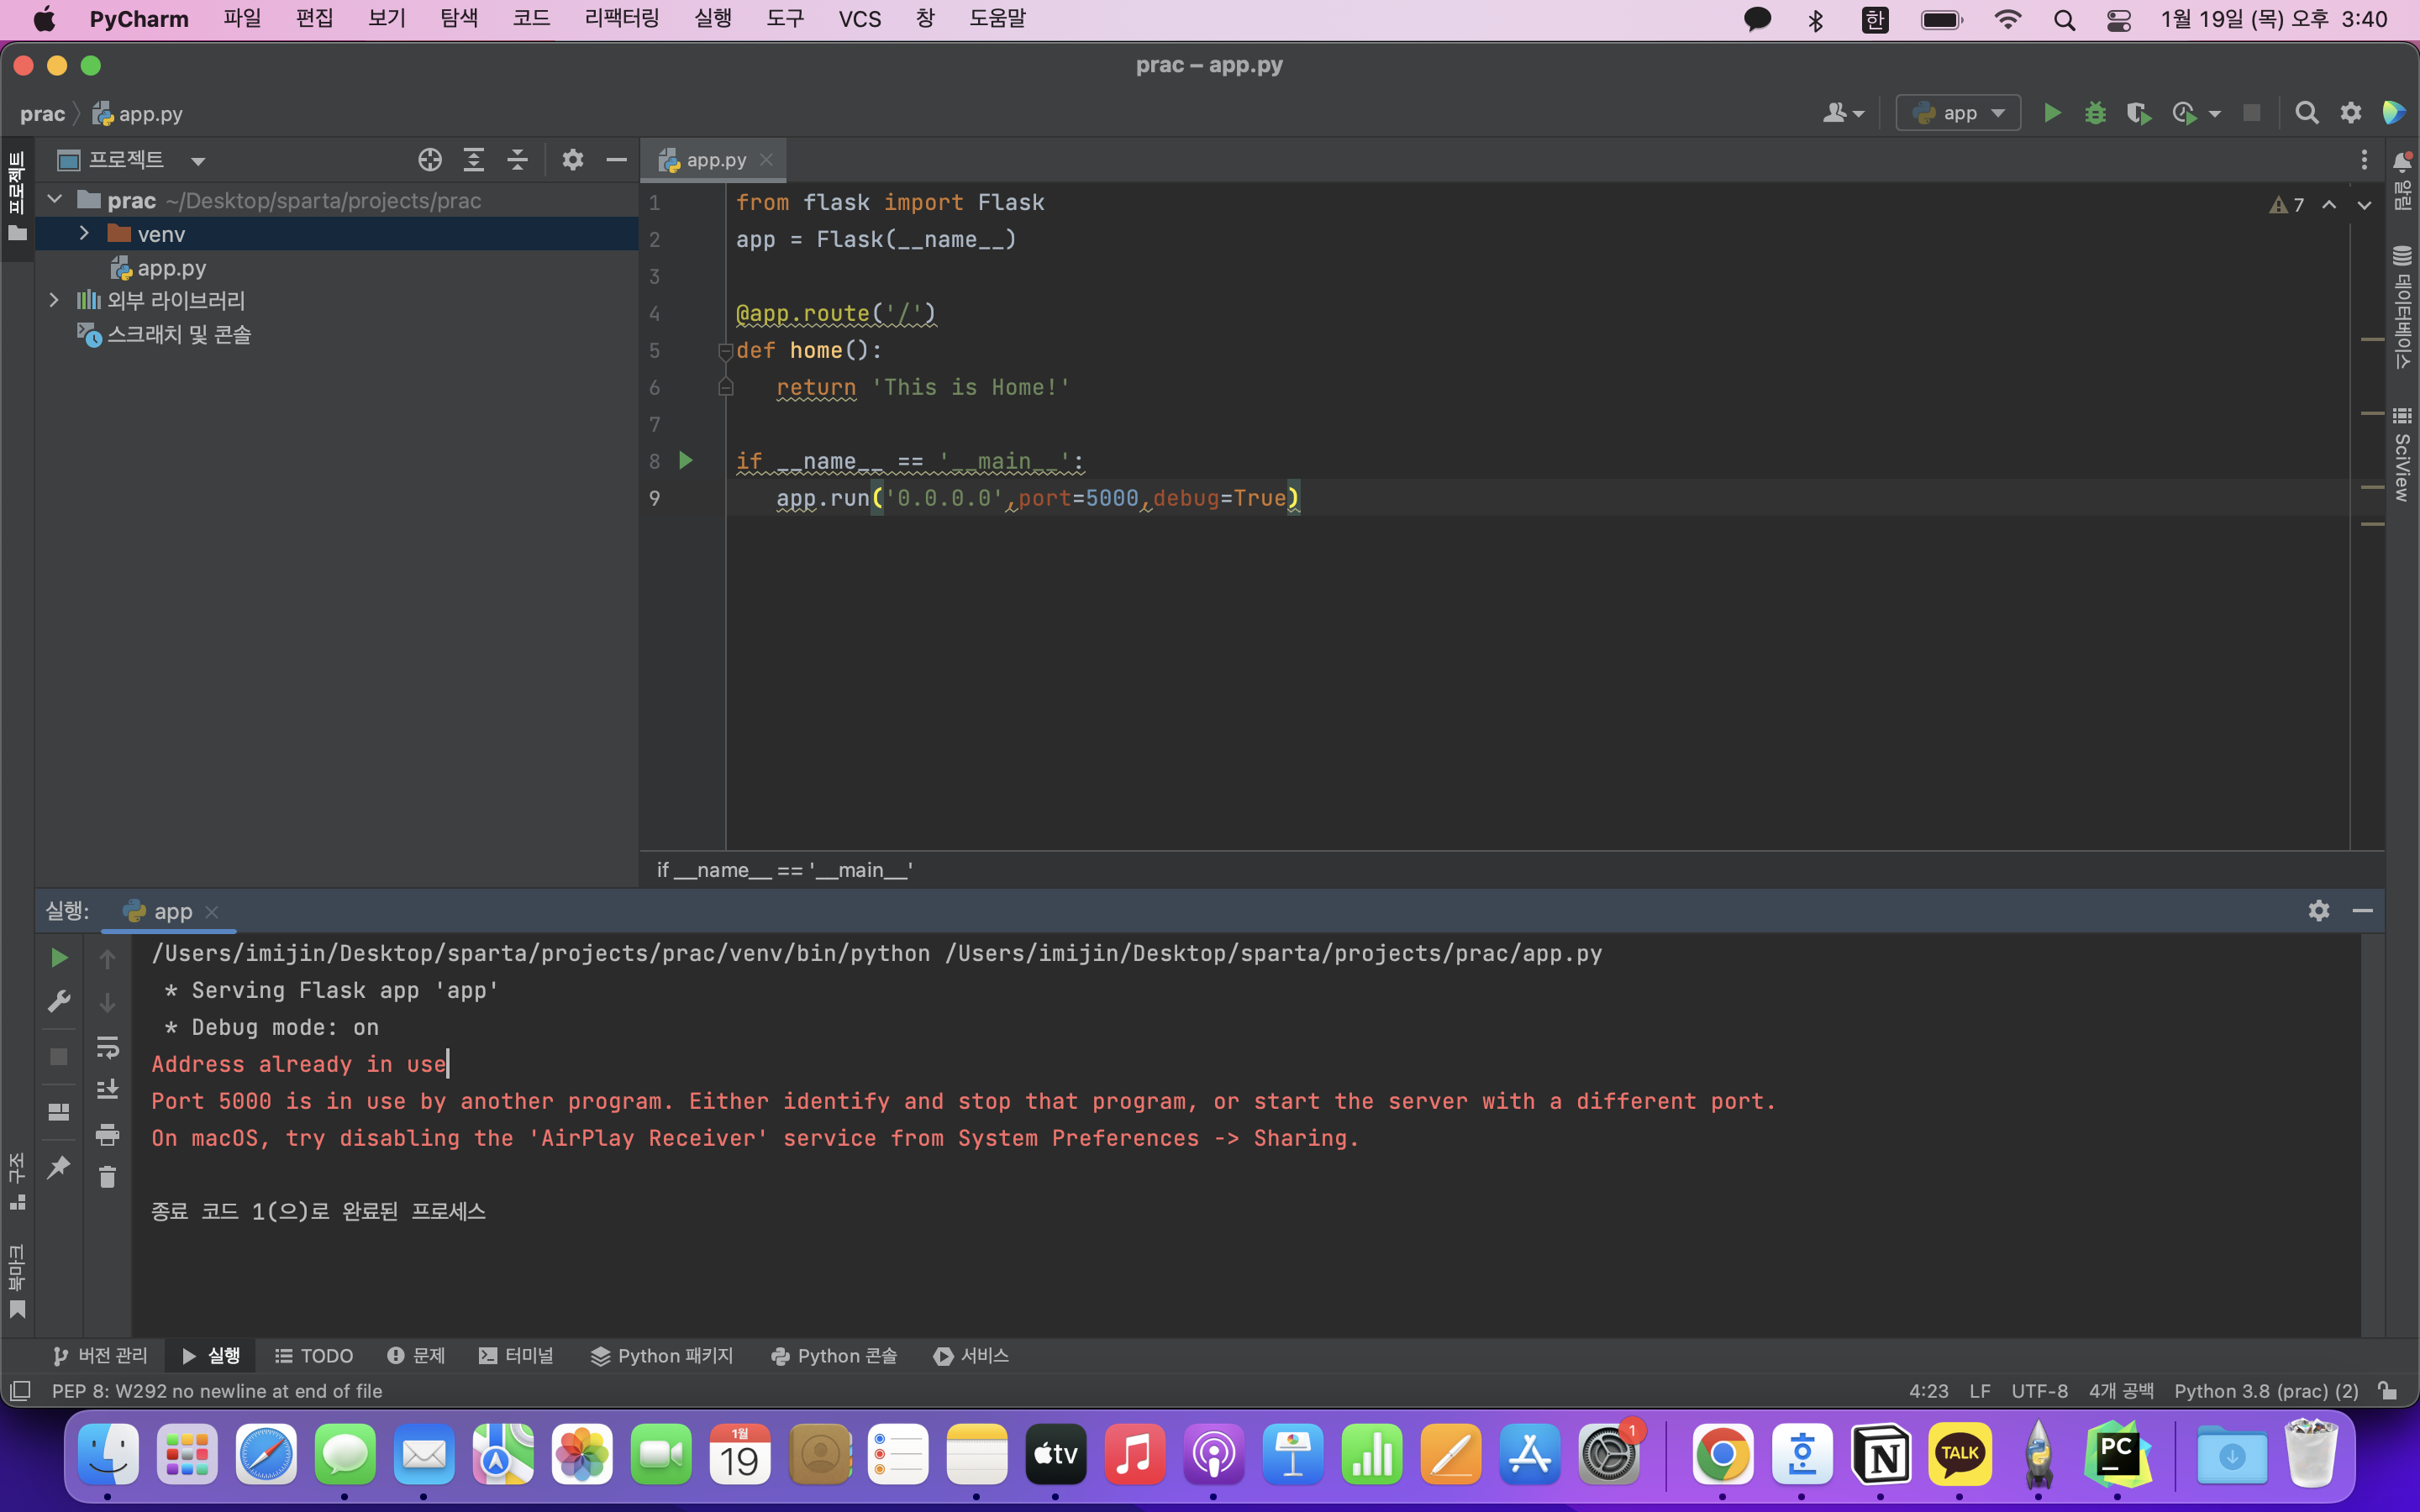Open the 파일 menu
2420x1512 pixels.
[242, 19]
